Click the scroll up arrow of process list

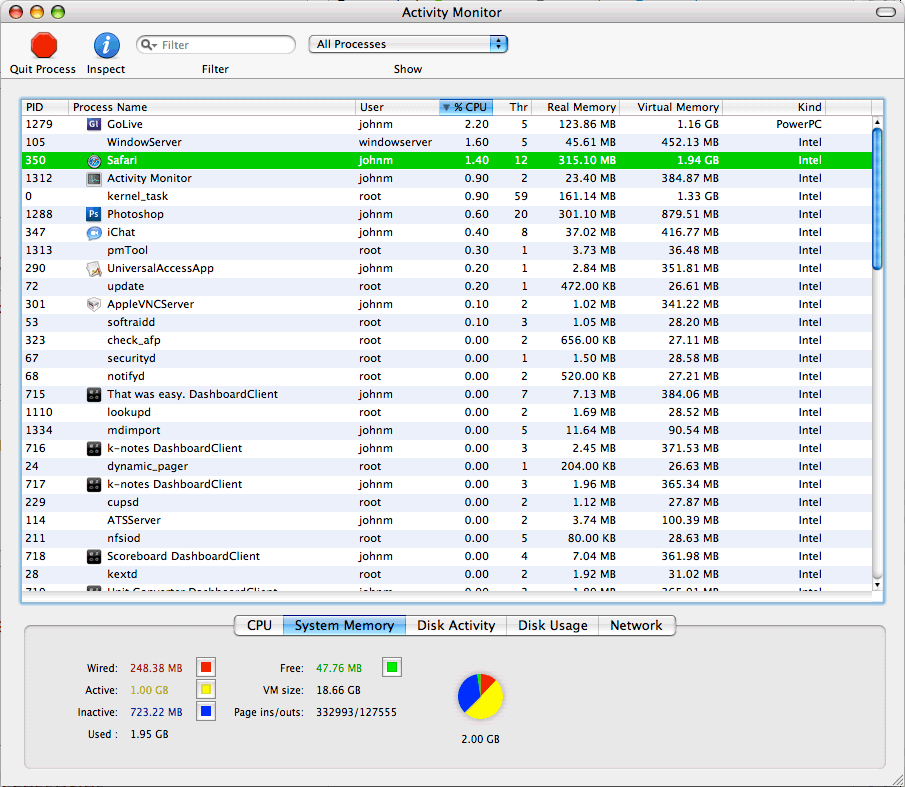(x=877, y=122)
